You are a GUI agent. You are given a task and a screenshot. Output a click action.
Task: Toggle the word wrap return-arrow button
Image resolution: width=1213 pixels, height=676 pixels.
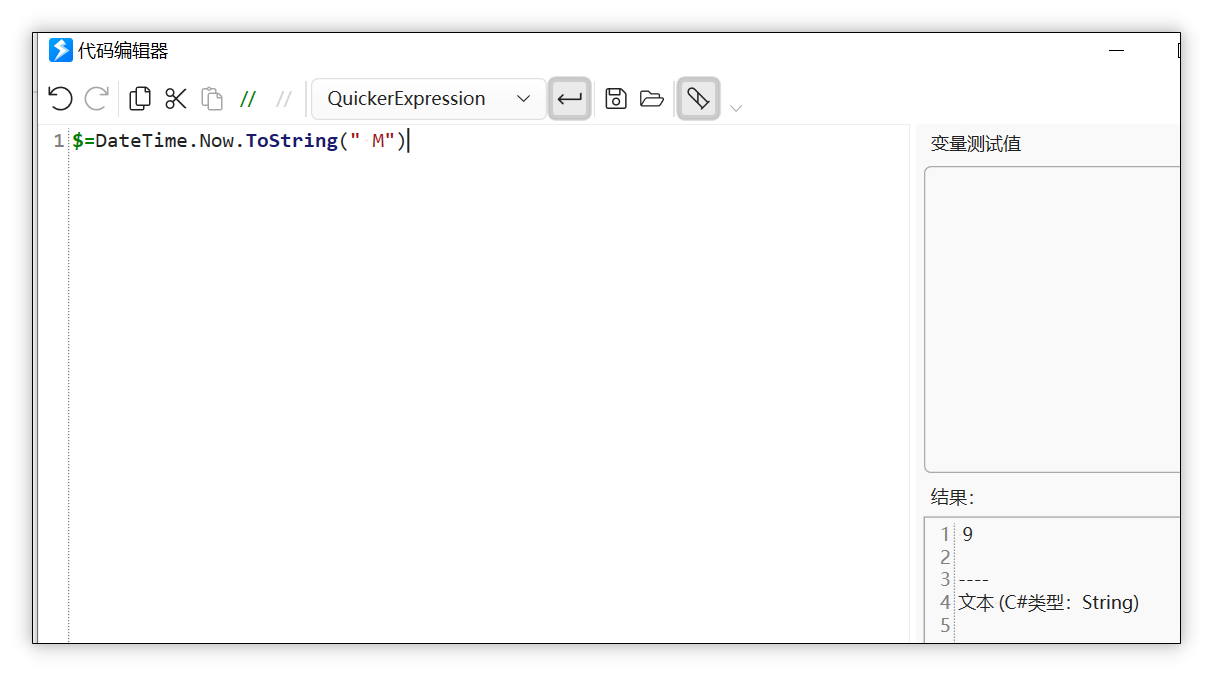click(x=570, y=98)
